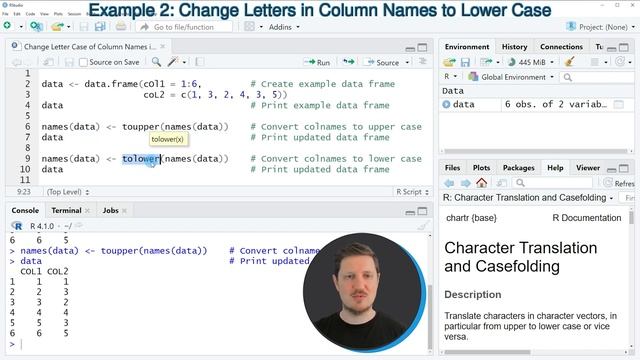
Task: Select the History tab
Action: point(514,47)
